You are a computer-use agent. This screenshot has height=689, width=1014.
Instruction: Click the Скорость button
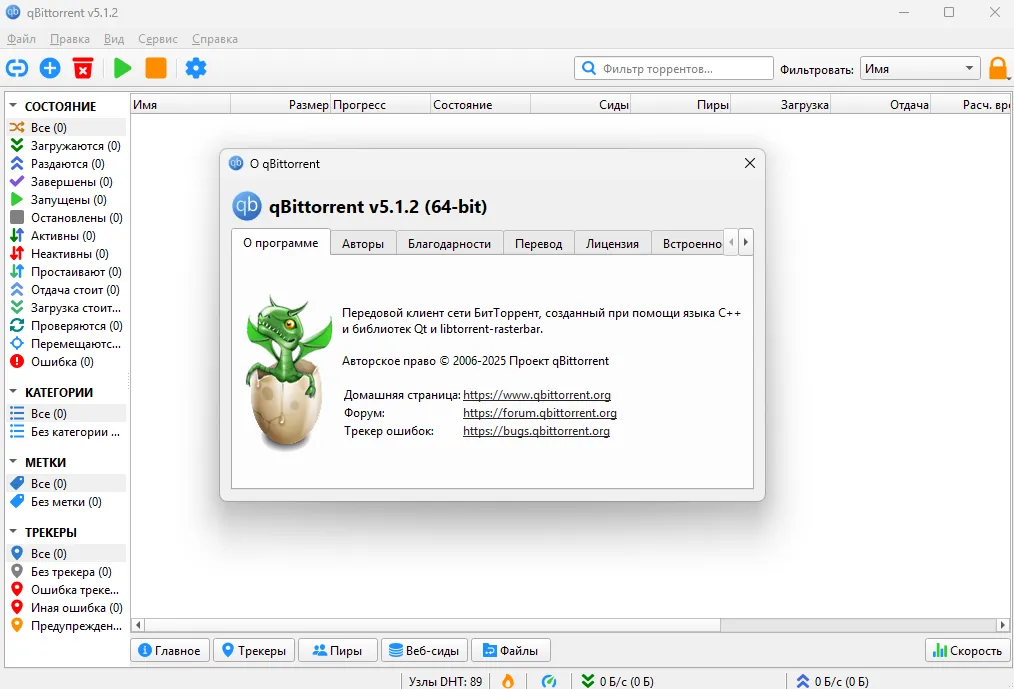[966, 650]
